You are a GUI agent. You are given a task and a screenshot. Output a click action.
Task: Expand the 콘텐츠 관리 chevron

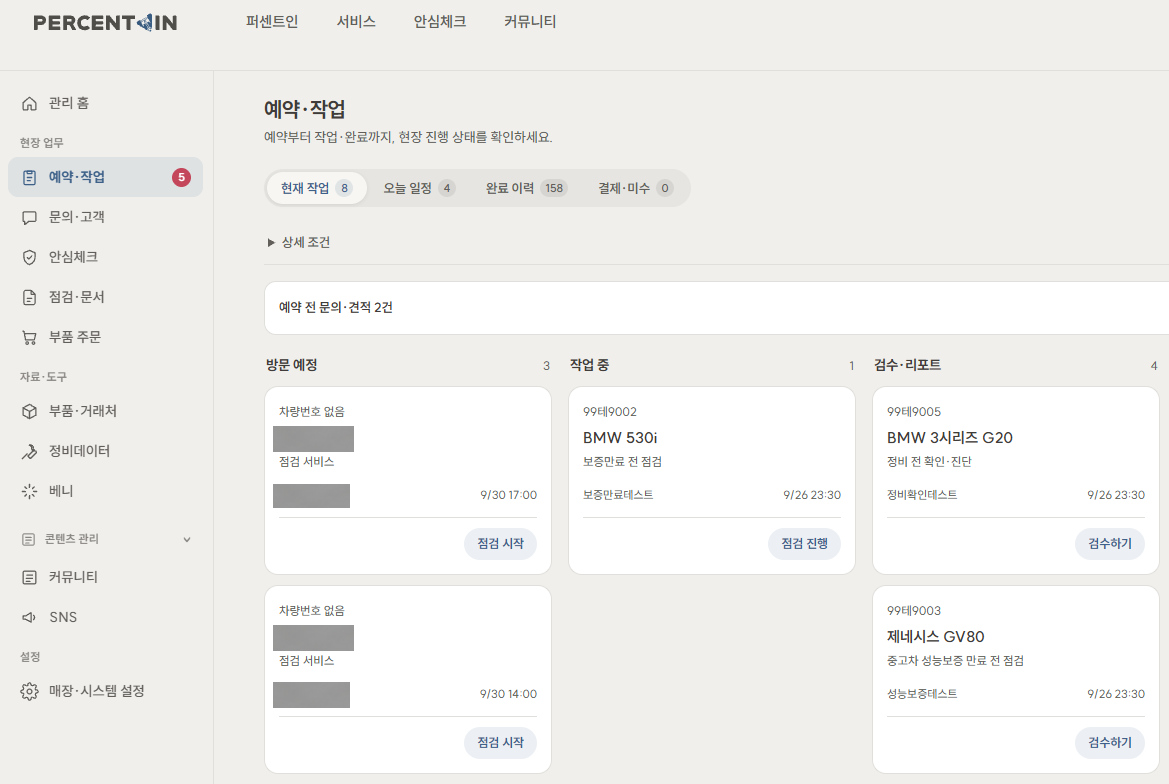187,540
